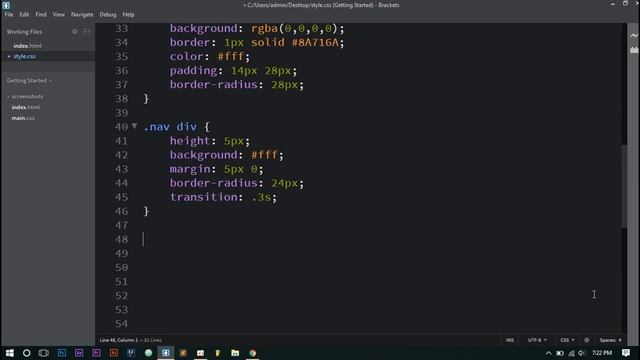Click the Live Preview lightning icon

(x=633, y=36)
